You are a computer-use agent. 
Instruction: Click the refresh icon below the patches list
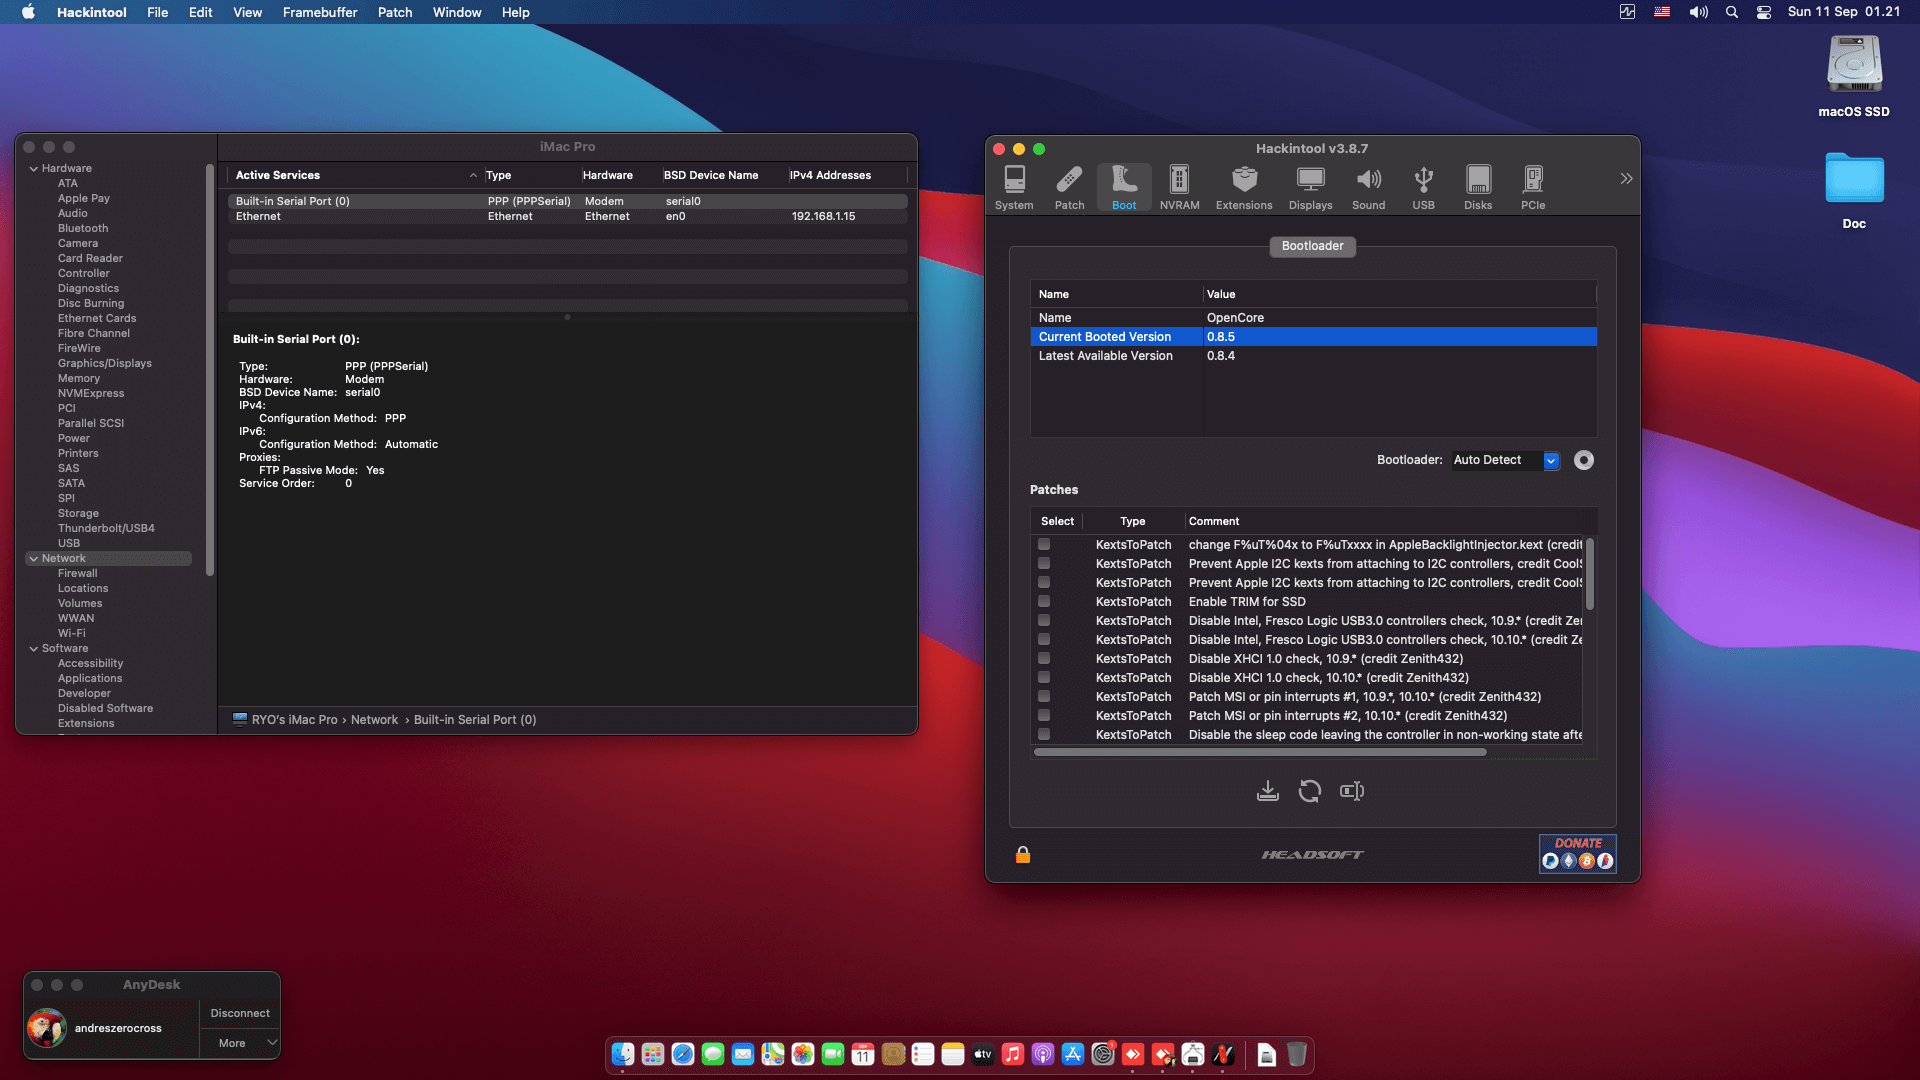click(1310, 791)
